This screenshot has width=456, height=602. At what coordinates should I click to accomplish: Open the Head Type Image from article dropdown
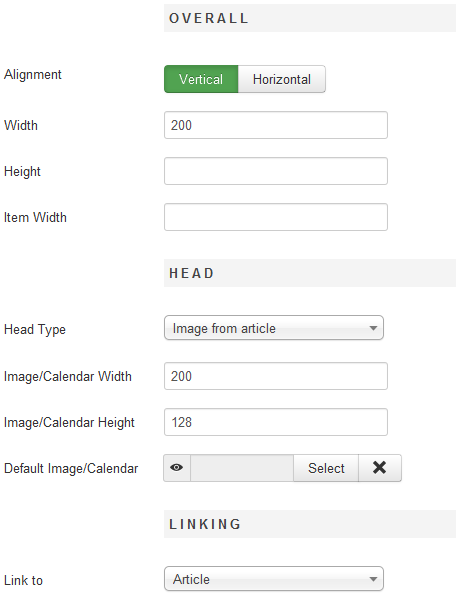[274, 328]
